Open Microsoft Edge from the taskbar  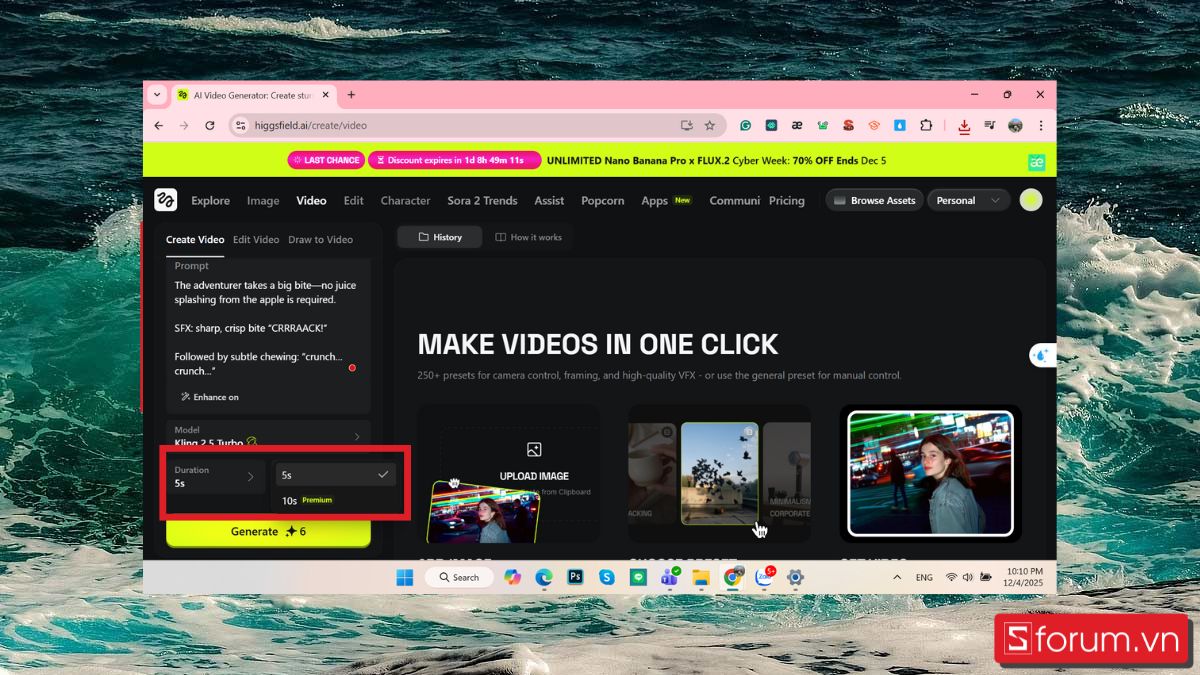(544, 577)
